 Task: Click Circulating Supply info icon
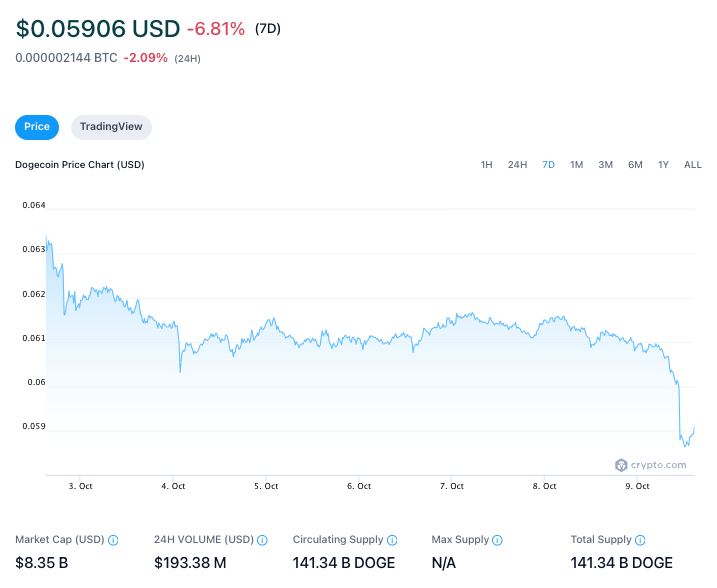coord(392,540)
